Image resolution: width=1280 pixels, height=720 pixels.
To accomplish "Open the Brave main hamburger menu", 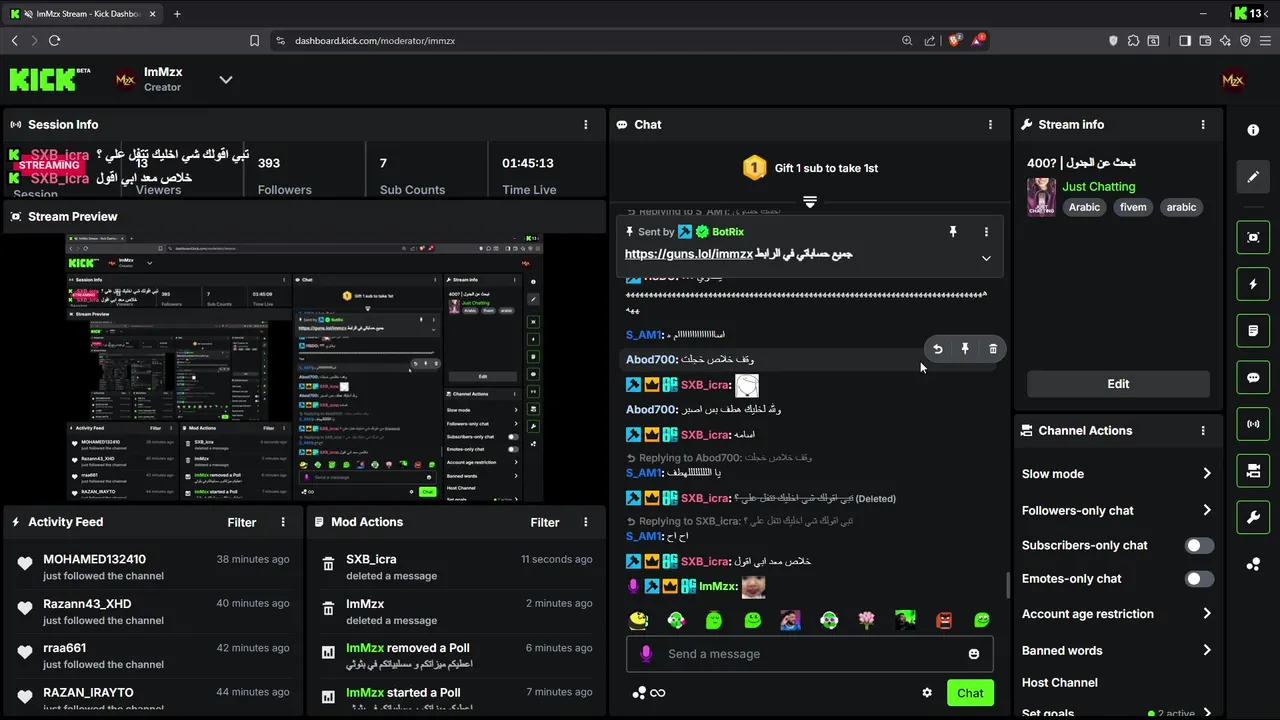I will (x=1265, y=41).
